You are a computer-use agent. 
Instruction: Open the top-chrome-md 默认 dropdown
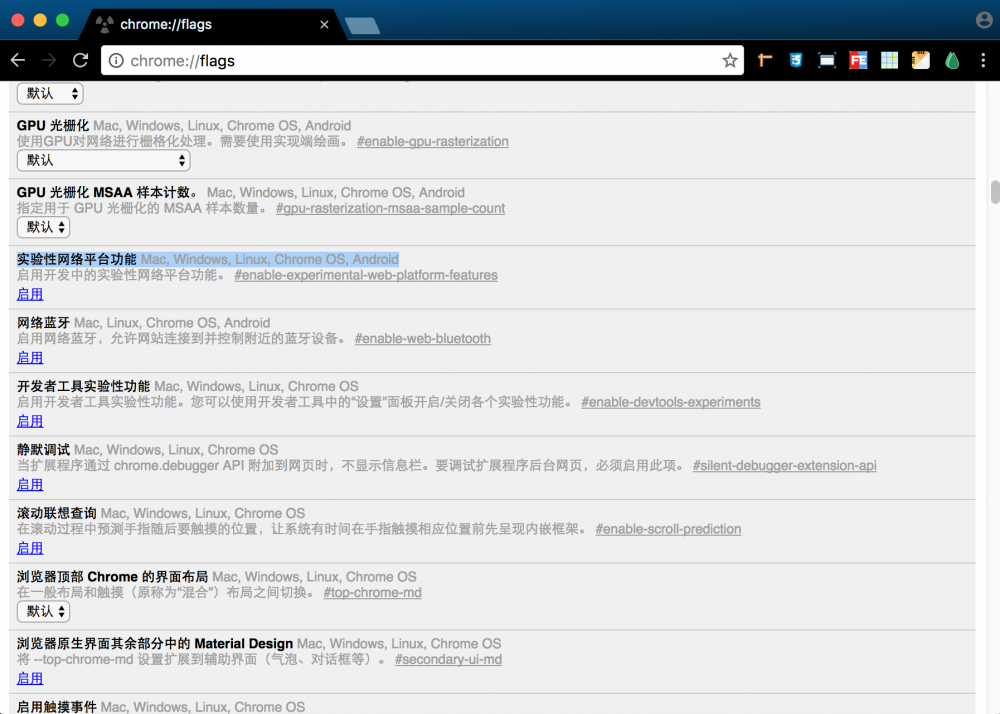point(43,611)
